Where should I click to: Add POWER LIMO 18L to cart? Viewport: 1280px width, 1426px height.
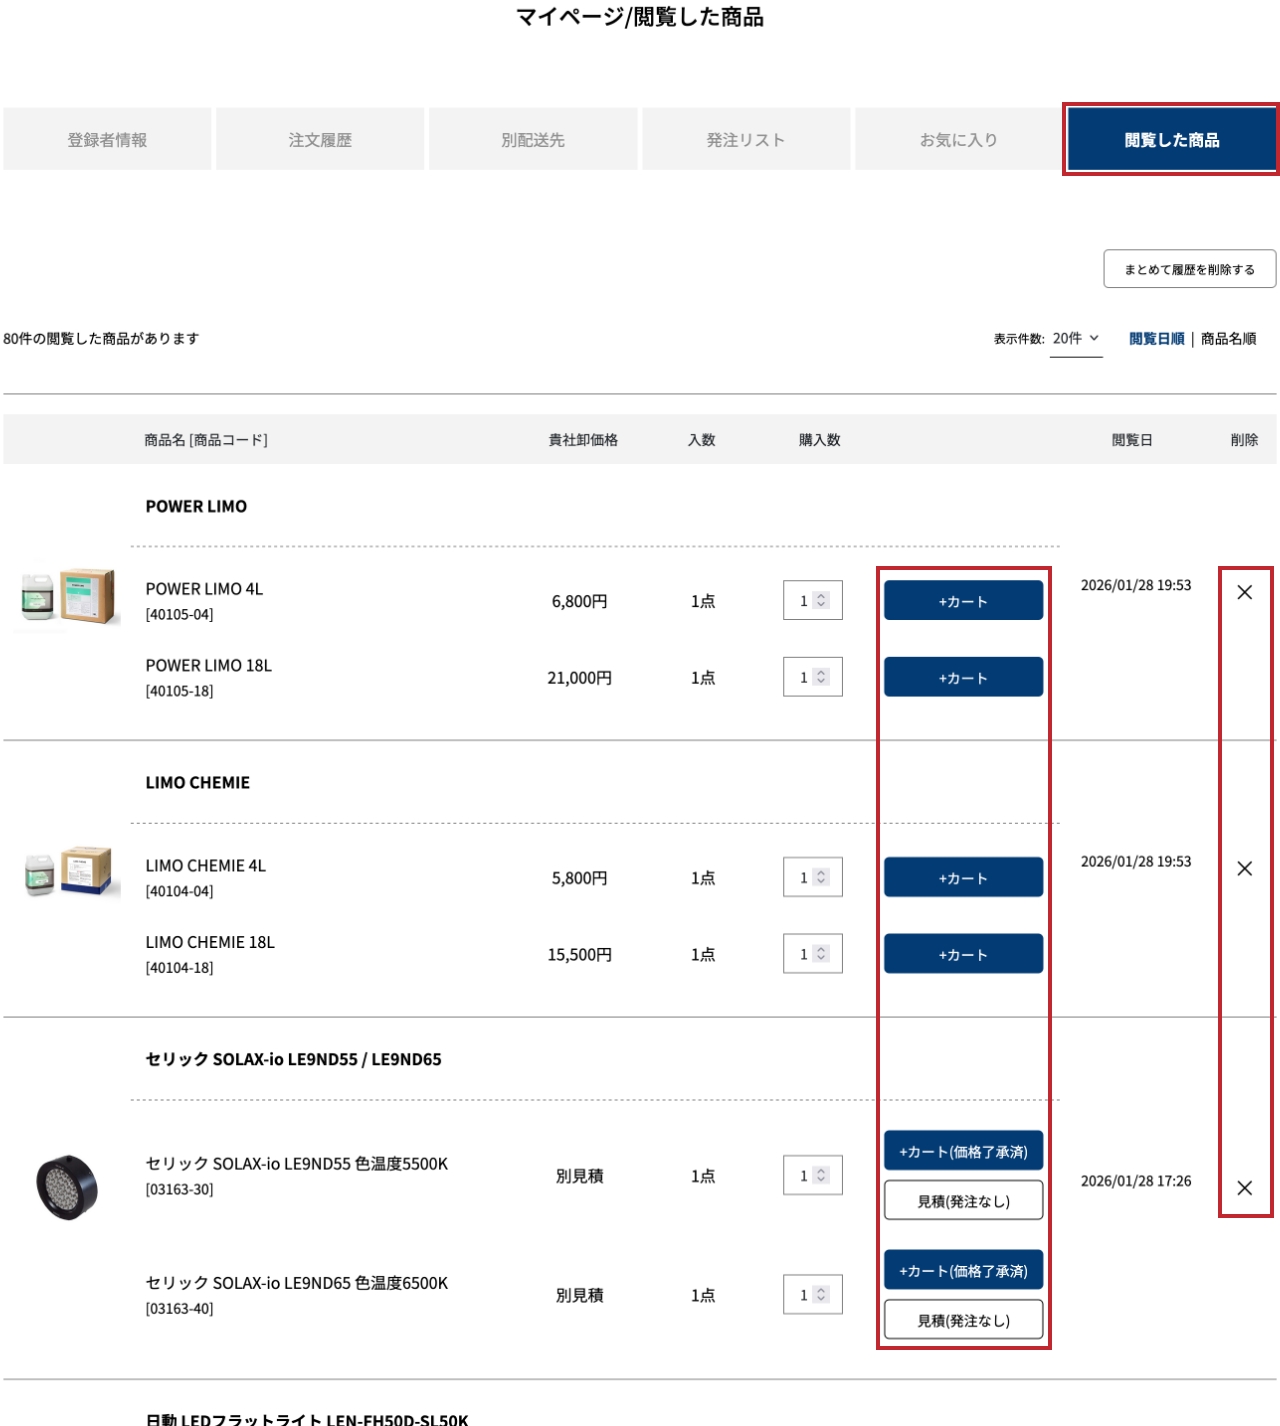point(963,678)
